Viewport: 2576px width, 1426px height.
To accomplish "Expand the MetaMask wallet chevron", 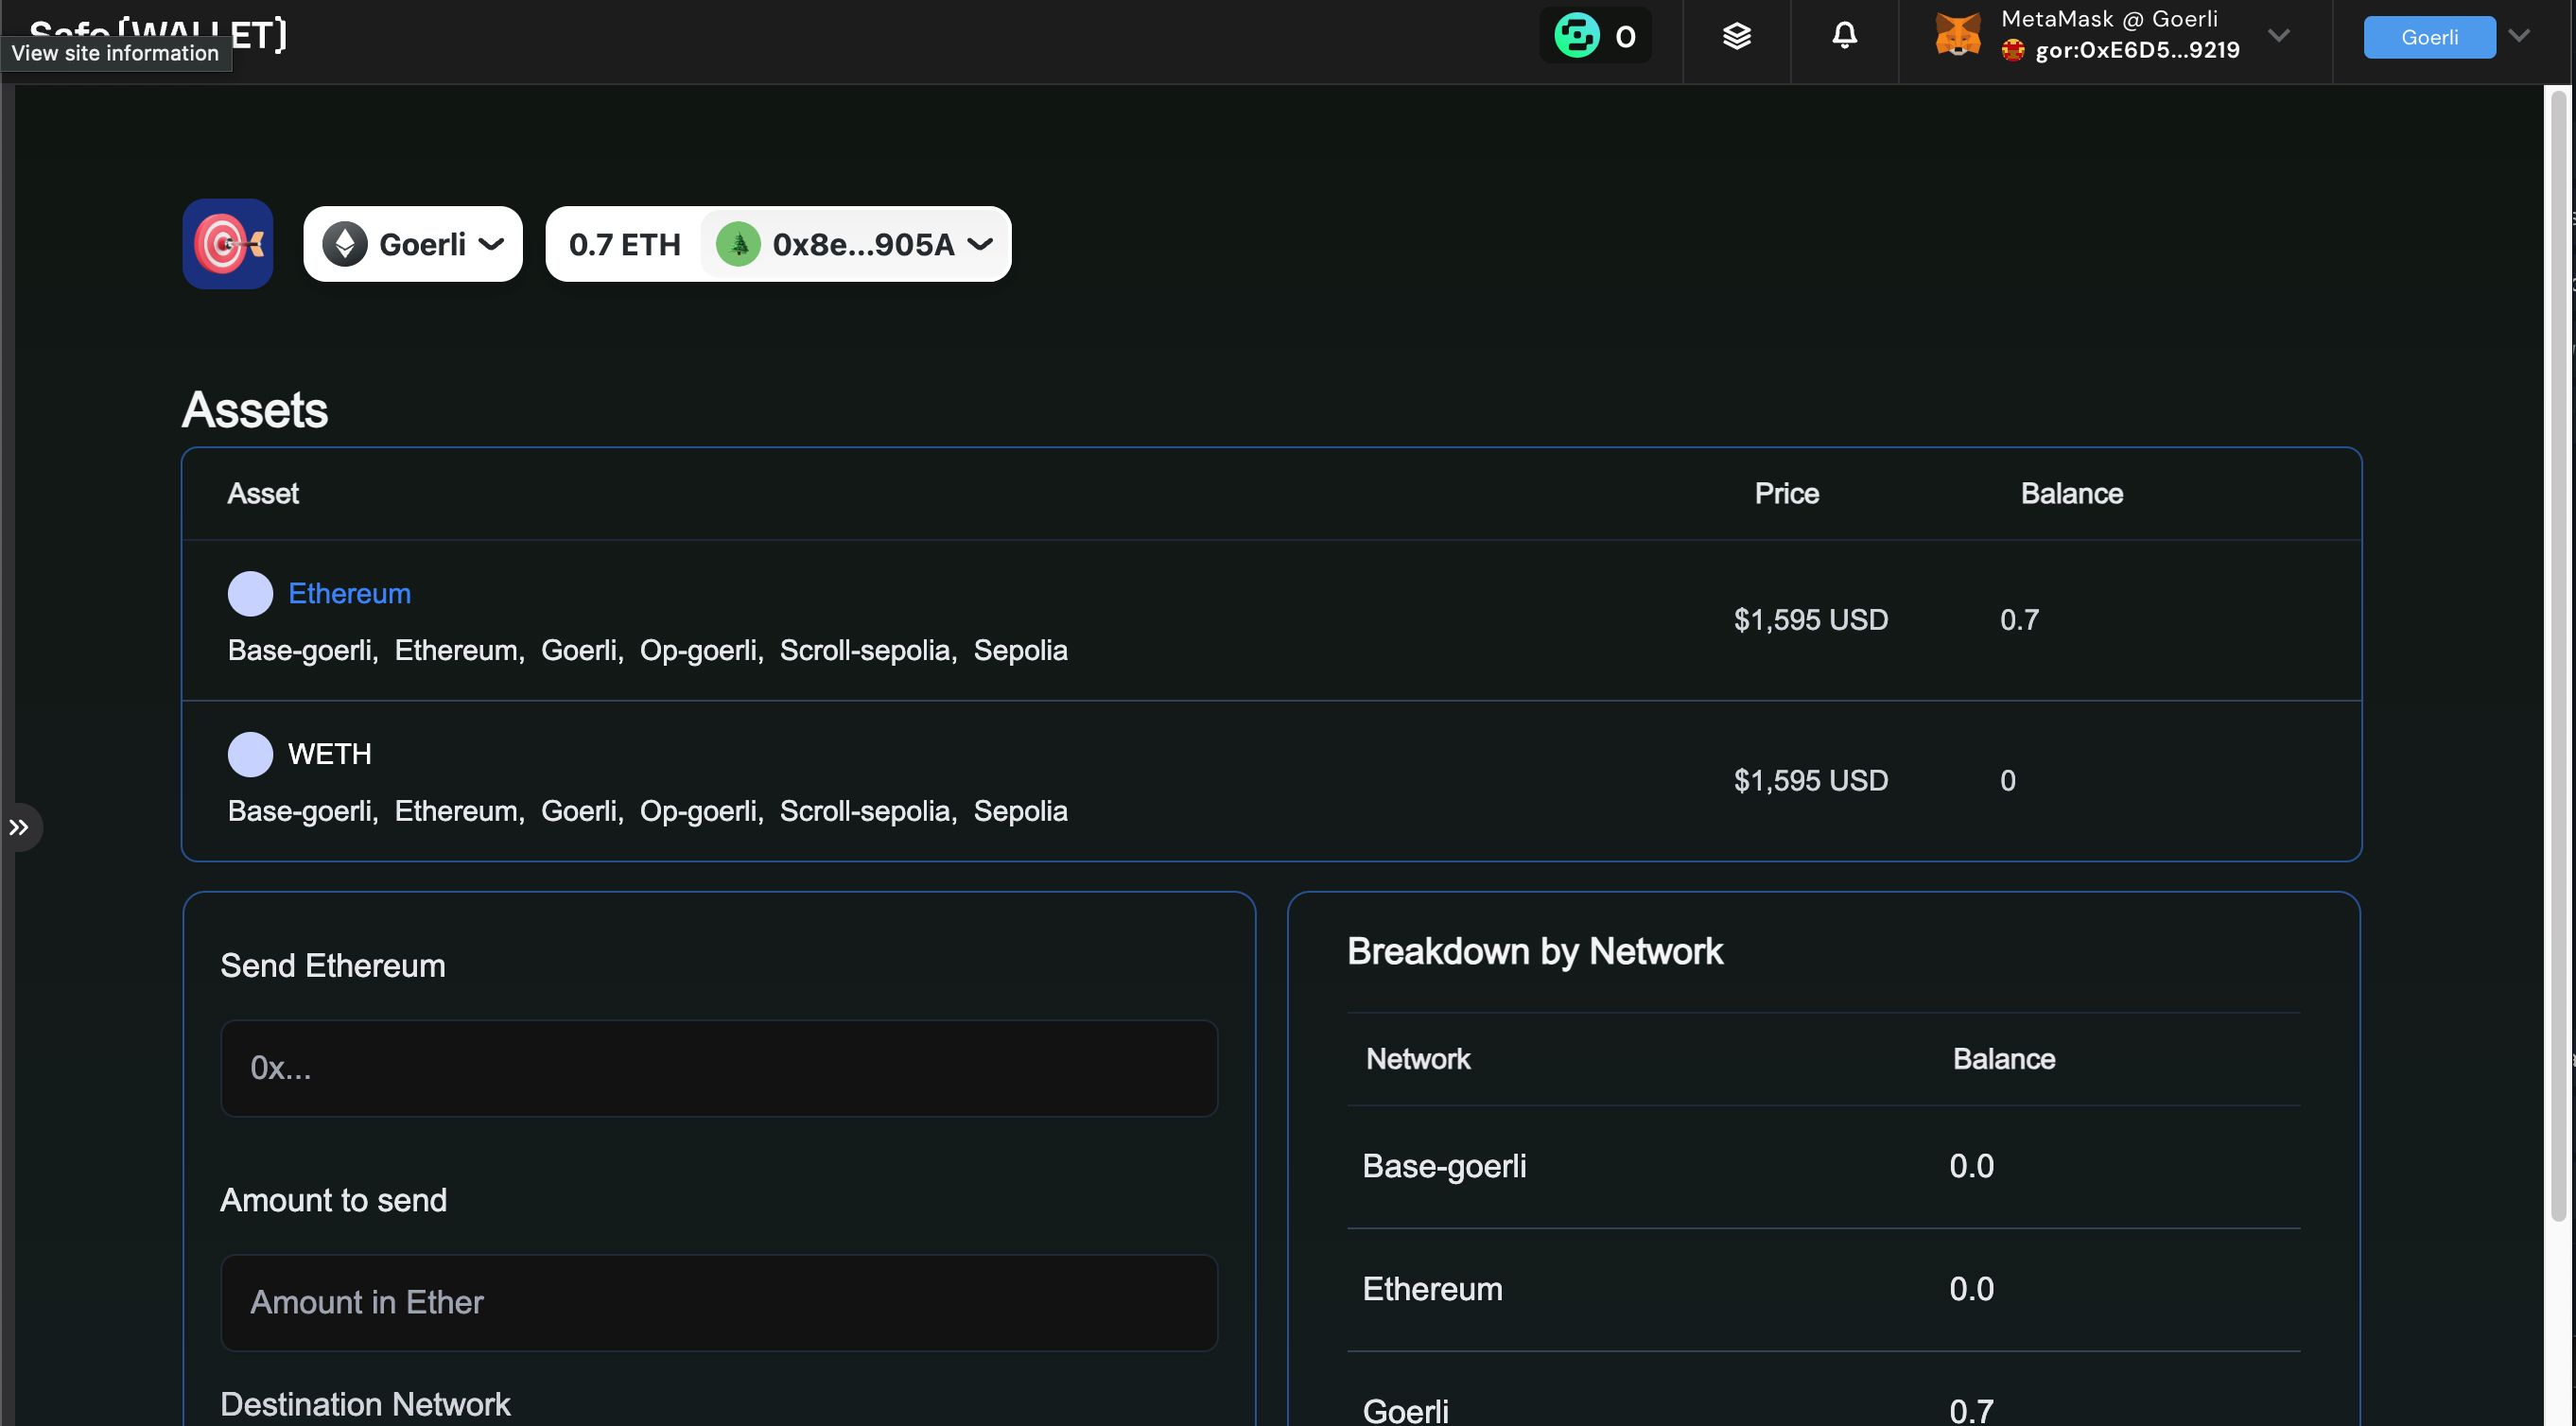I will click(2279, 35).
